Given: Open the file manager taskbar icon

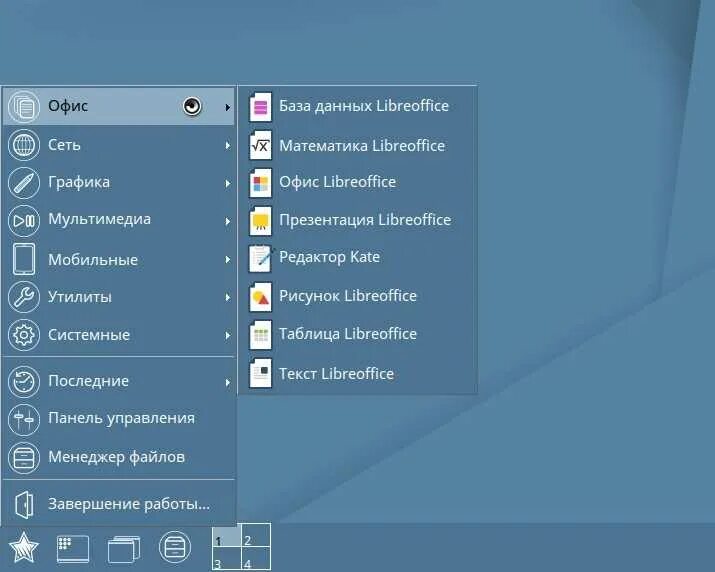Looking at the screenshot, I should [x=175, y=547].
